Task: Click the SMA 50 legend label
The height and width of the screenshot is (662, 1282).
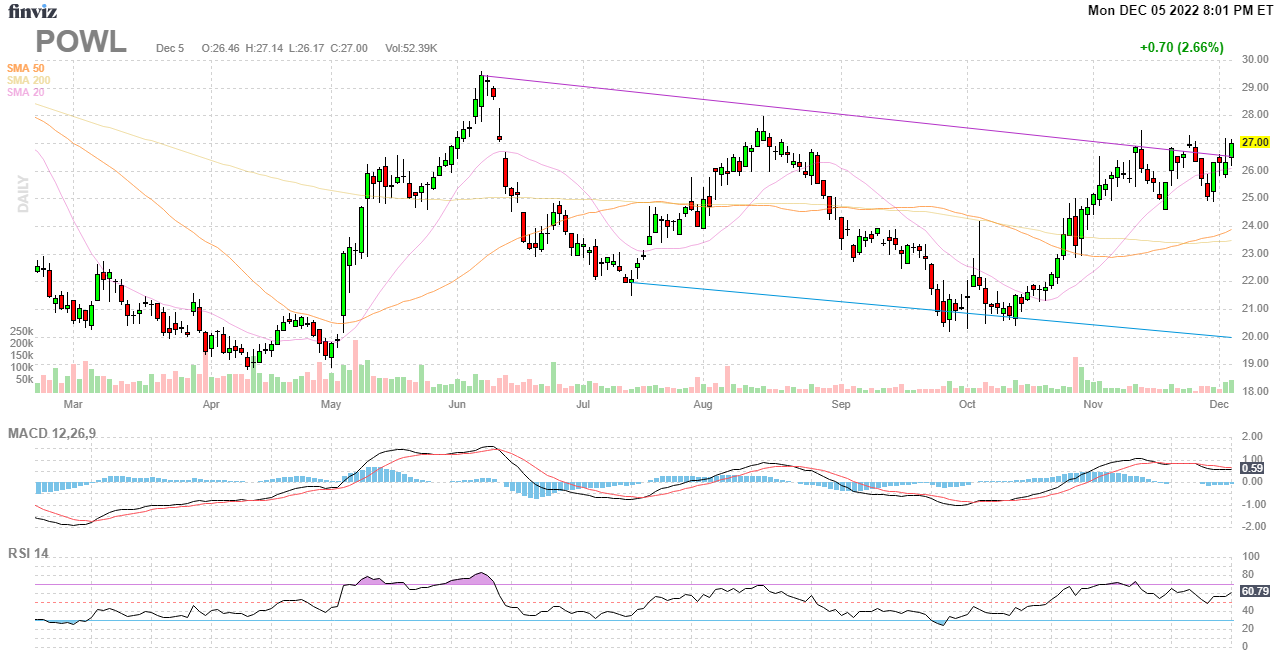Action: pyautogui.click(x=25, y=67)
